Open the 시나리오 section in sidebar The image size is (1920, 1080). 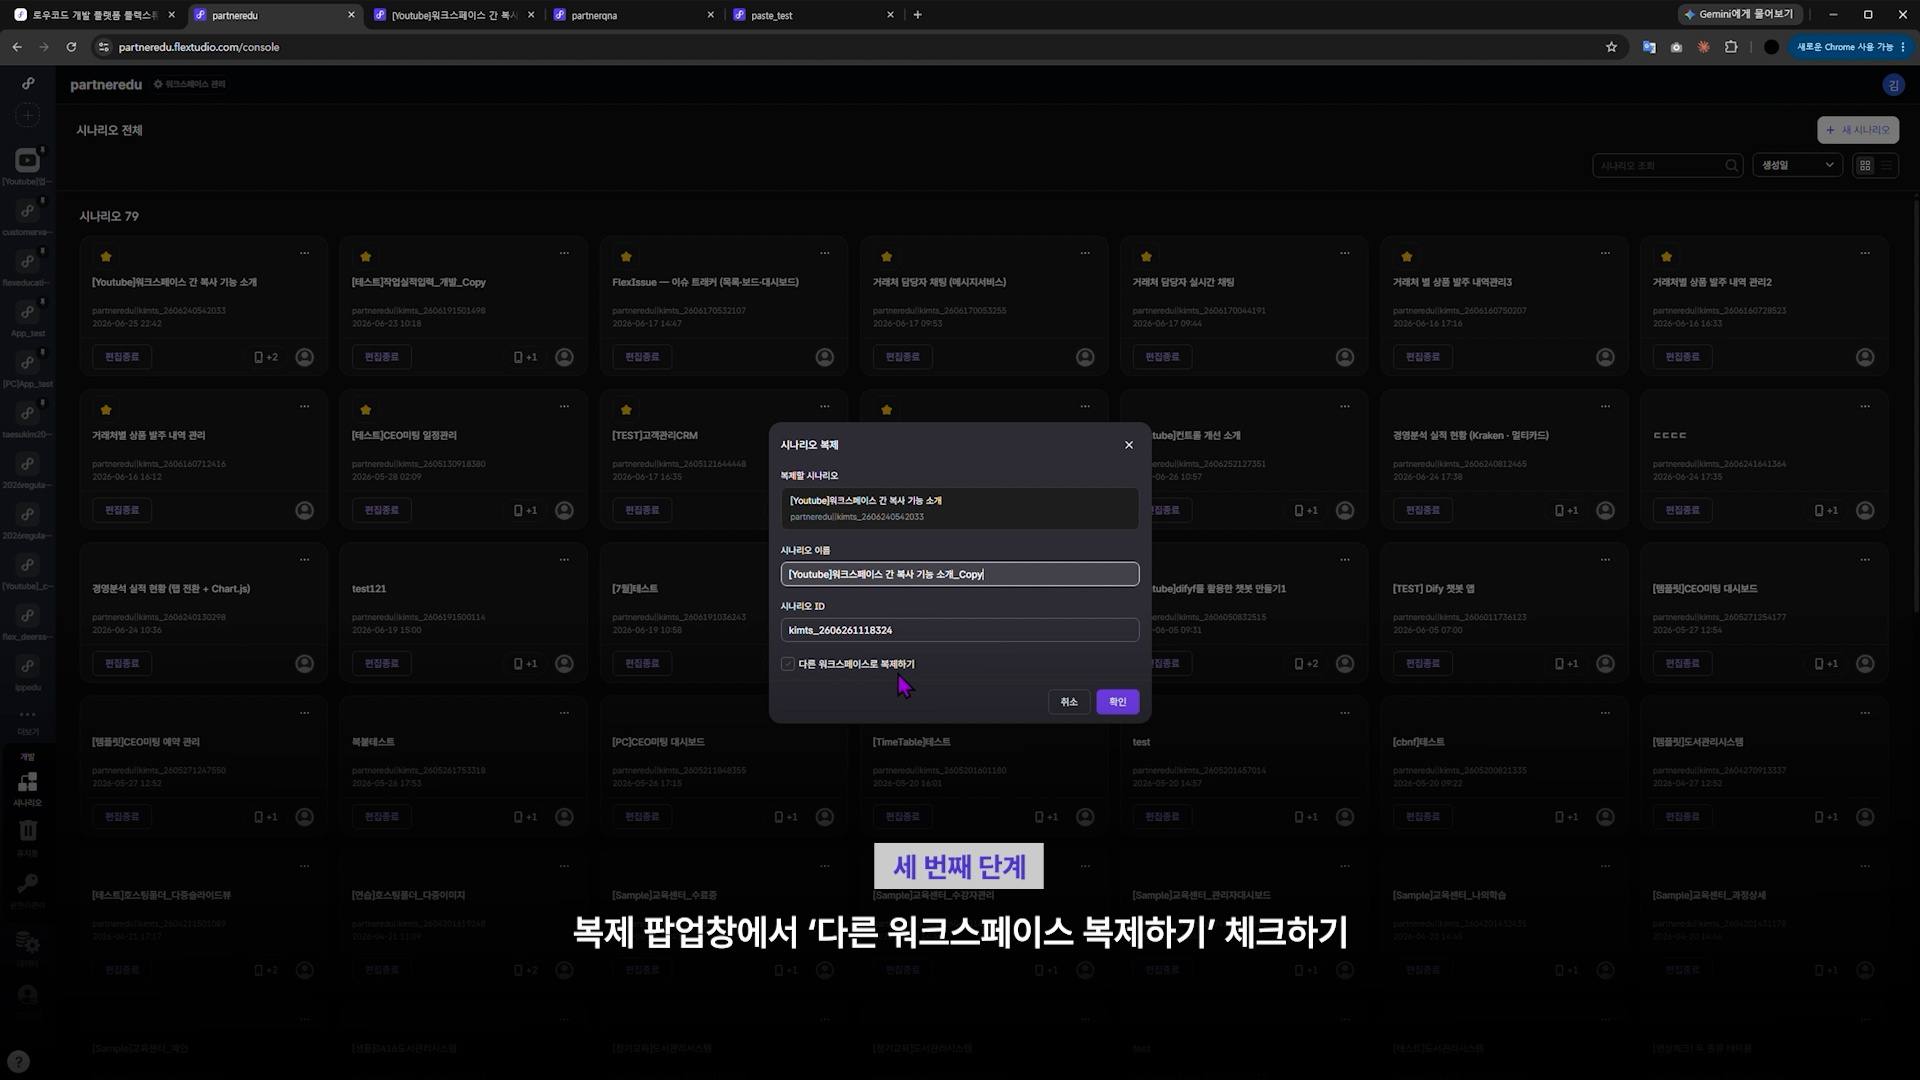pos(28,787)
